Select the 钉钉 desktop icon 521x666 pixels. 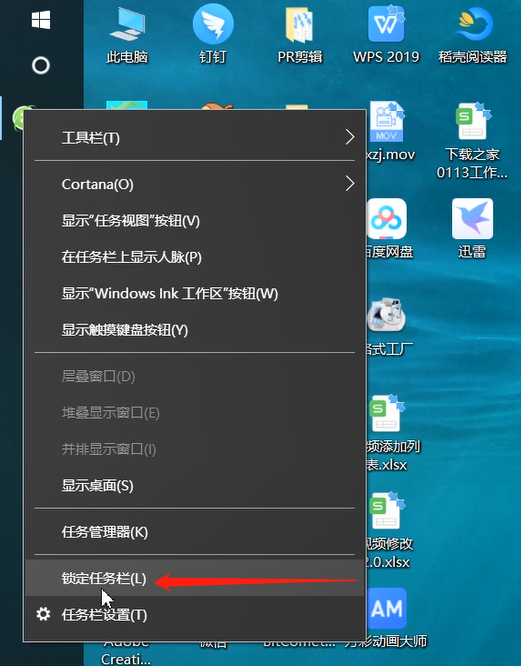pos(213,35)
